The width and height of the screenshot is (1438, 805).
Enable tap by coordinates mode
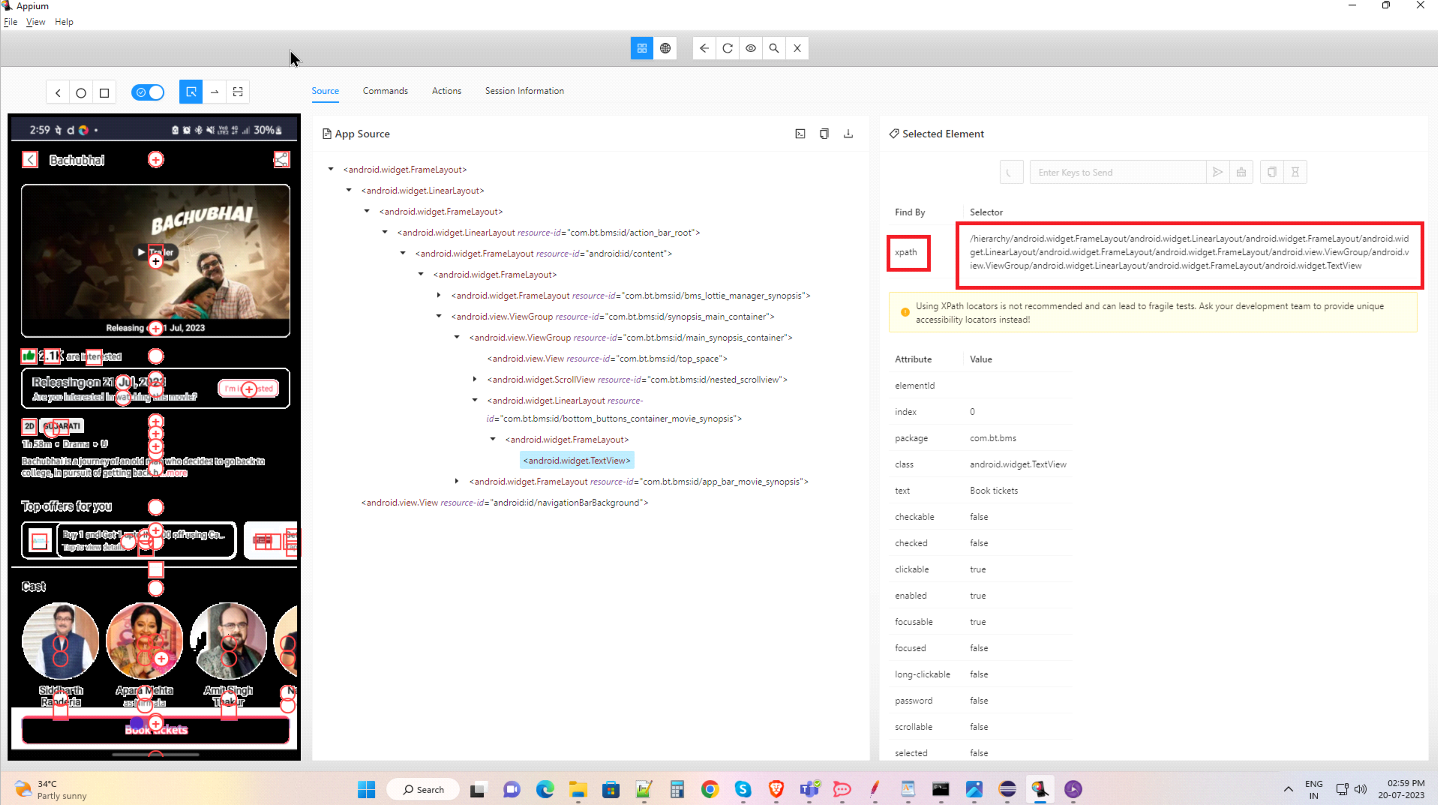pos(238,92)
